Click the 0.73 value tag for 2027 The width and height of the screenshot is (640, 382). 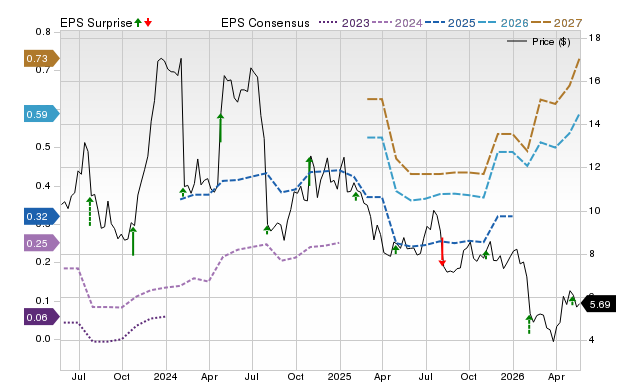coord(41,58)
